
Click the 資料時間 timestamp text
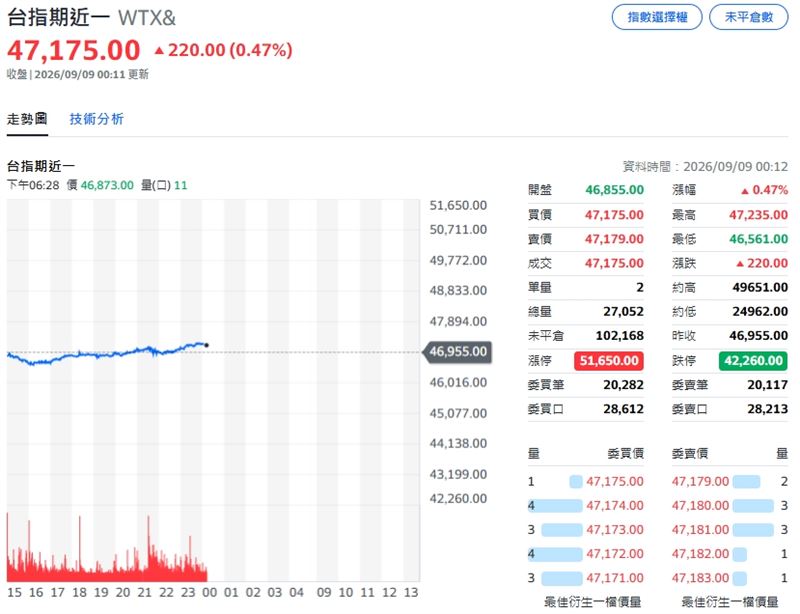click(705, 167)
